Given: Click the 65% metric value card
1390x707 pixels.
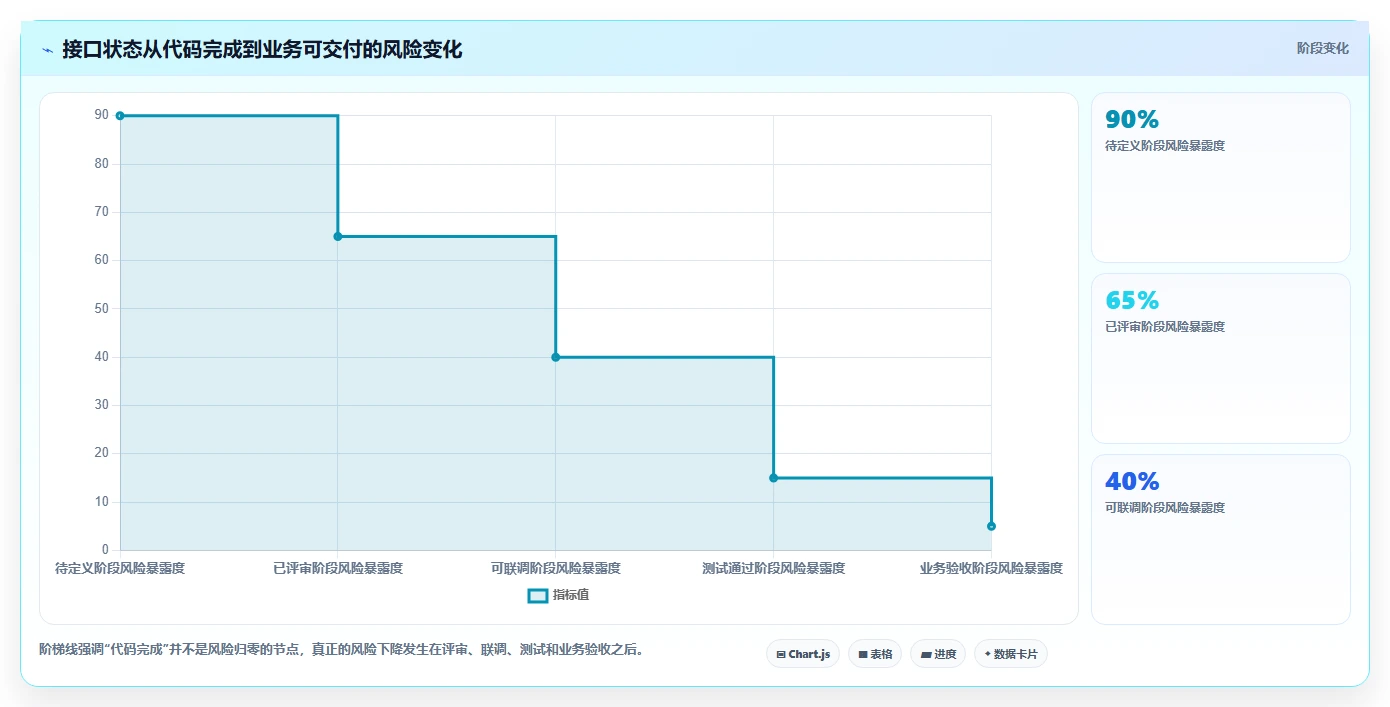Looking at the screenshot, I should [1221, 359].
